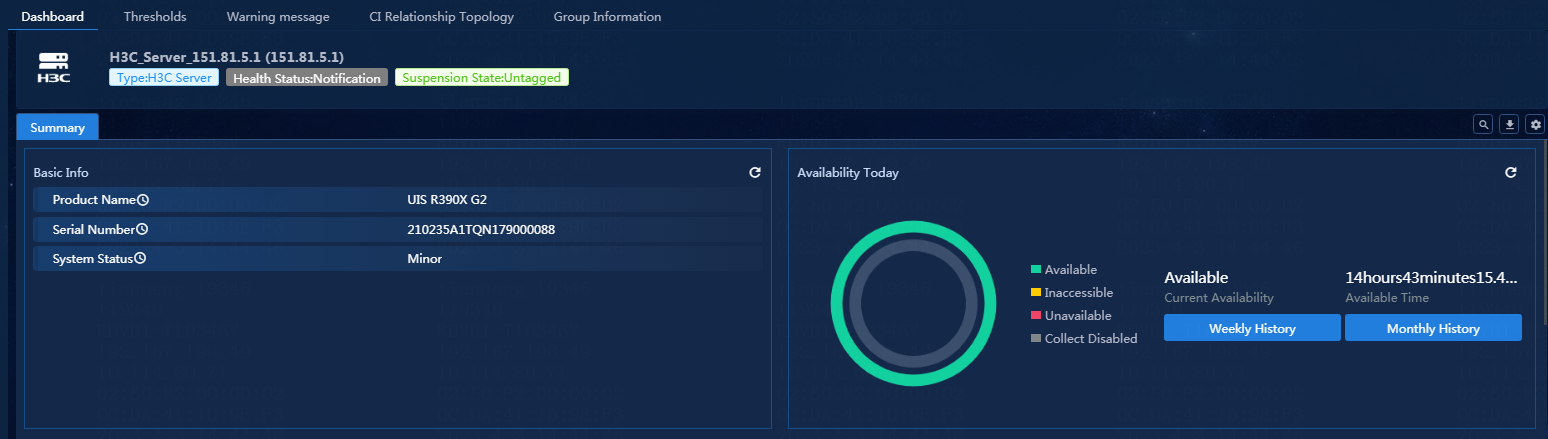Viewport: 1548px width, 439px height.
Task: Select the Dashboard tab
Action: pyautogui.click(x=53, y=17)
